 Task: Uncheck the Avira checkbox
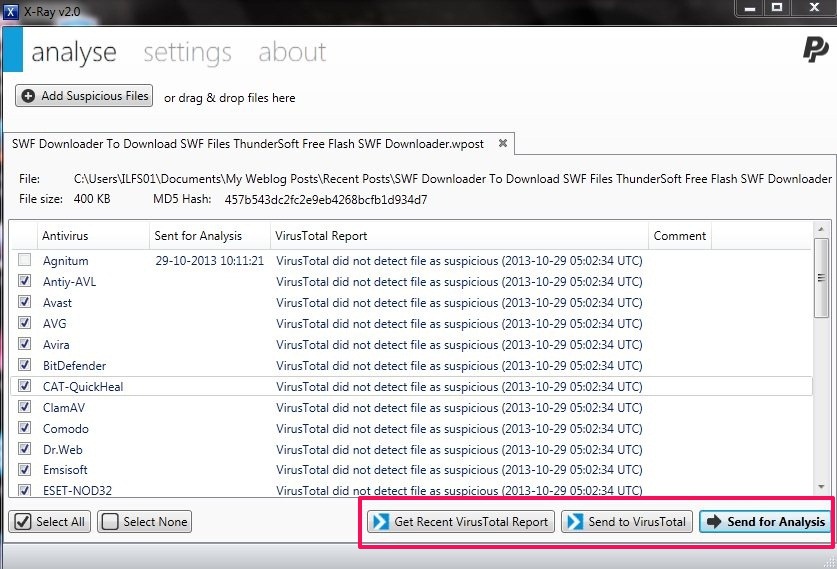(x=25, y=343)
